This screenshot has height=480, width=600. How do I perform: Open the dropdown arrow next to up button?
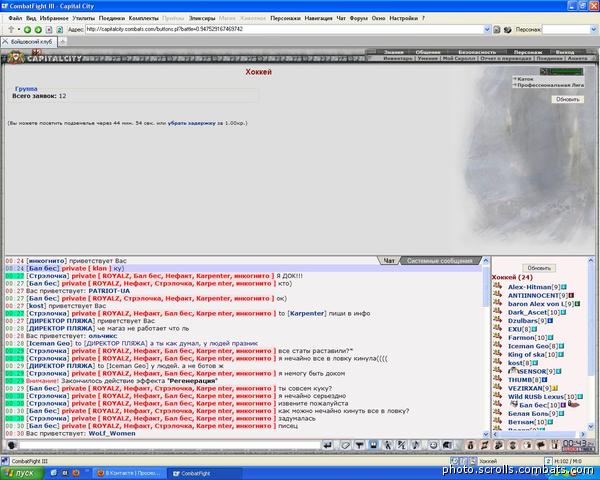coord(18,29)
